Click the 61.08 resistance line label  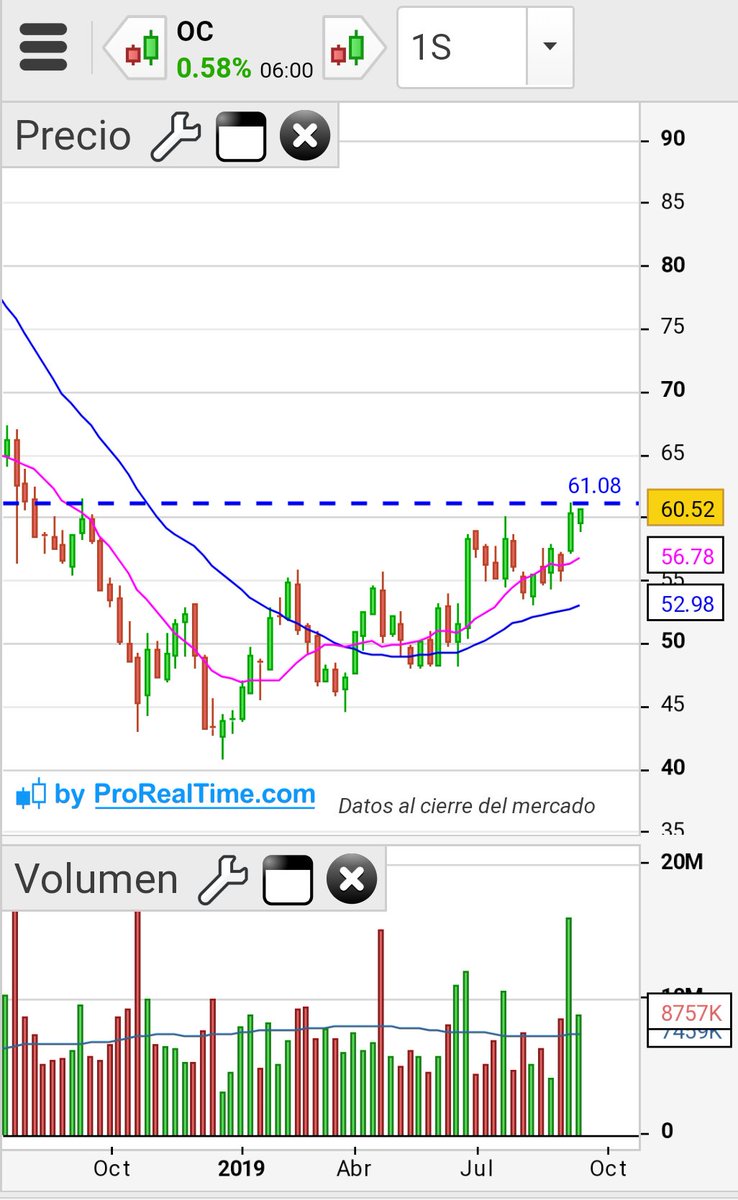[594, 487]
